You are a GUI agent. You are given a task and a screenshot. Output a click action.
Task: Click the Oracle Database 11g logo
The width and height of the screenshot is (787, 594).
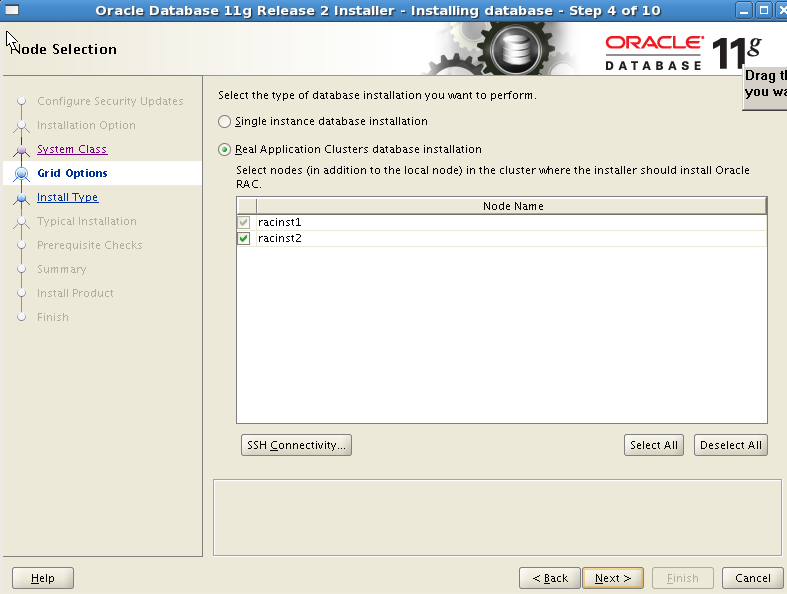[683, 53]
